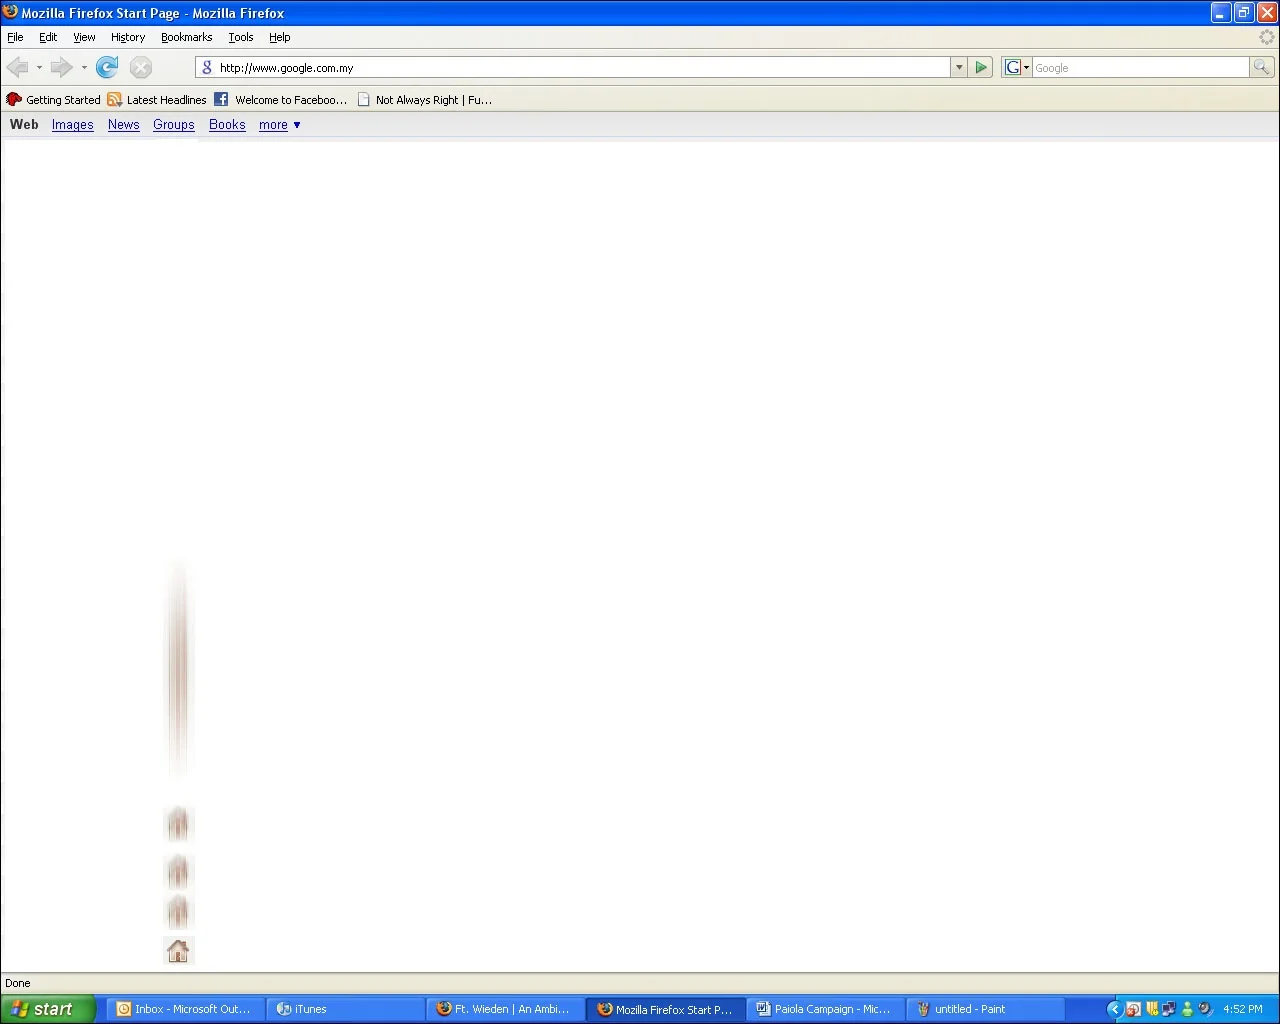Open the Welcome to Facebook bookmark
Image resolution: width=1280 pixels, height=1024 pixels.
point(281,100)
